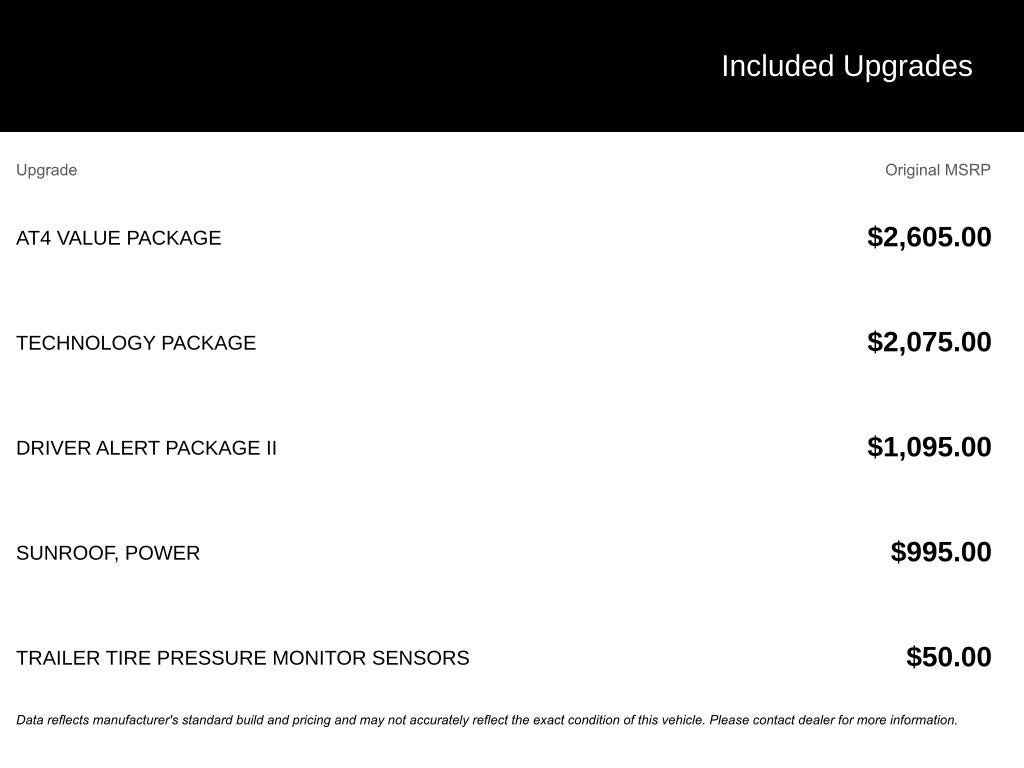Screen dimensions: 1024x768
Task: Choose the DRIVER ALERT PACKAGE II entry
Action: (146, 448)
